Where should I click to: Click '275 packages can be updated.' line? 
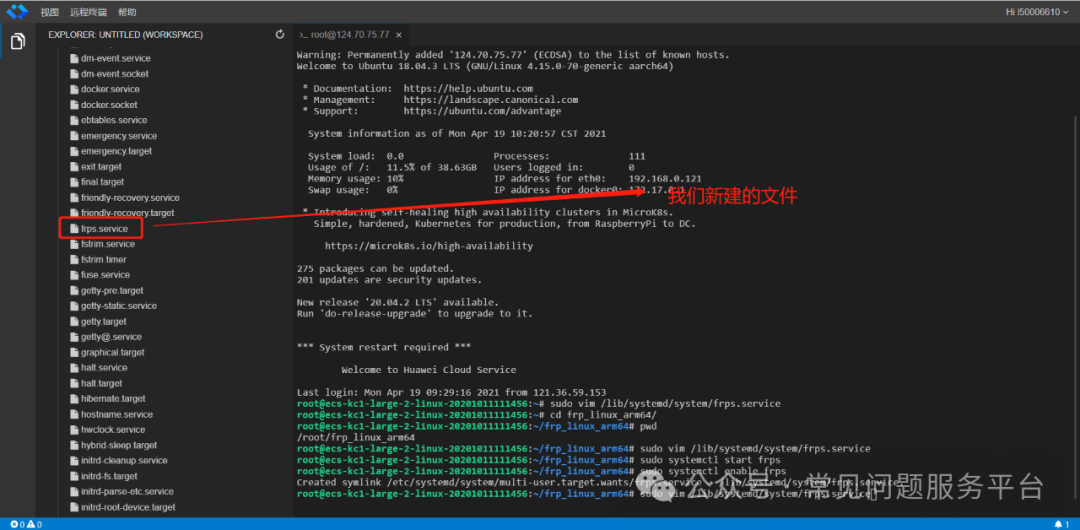pos(375,268)
